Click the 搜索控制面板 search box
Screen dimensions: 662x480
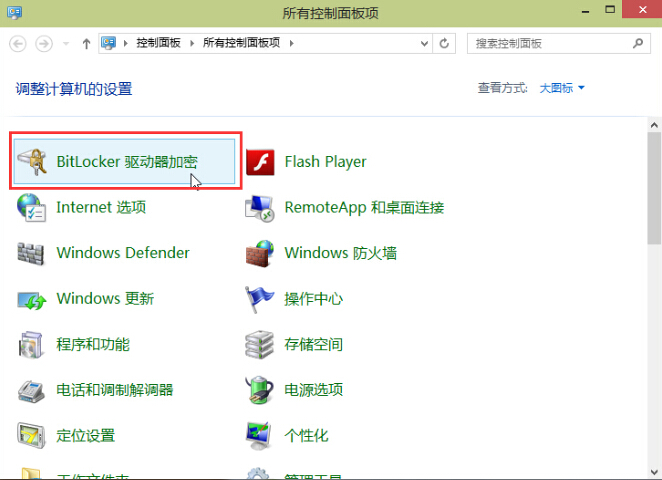point(550,43)
